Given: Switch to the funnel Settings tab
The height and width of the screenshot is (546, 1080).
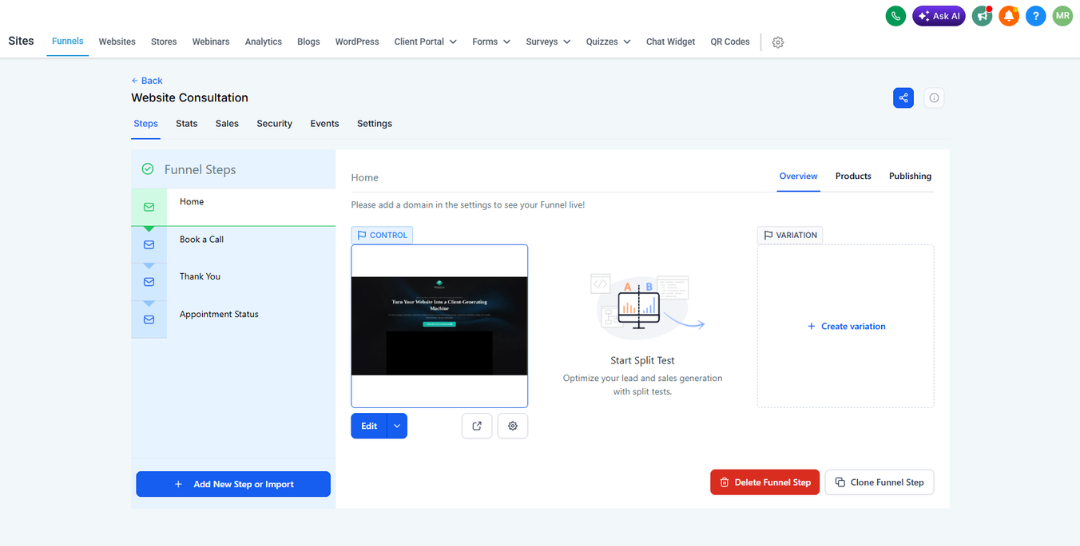Looking at the screenshot, I should [374, 124].
